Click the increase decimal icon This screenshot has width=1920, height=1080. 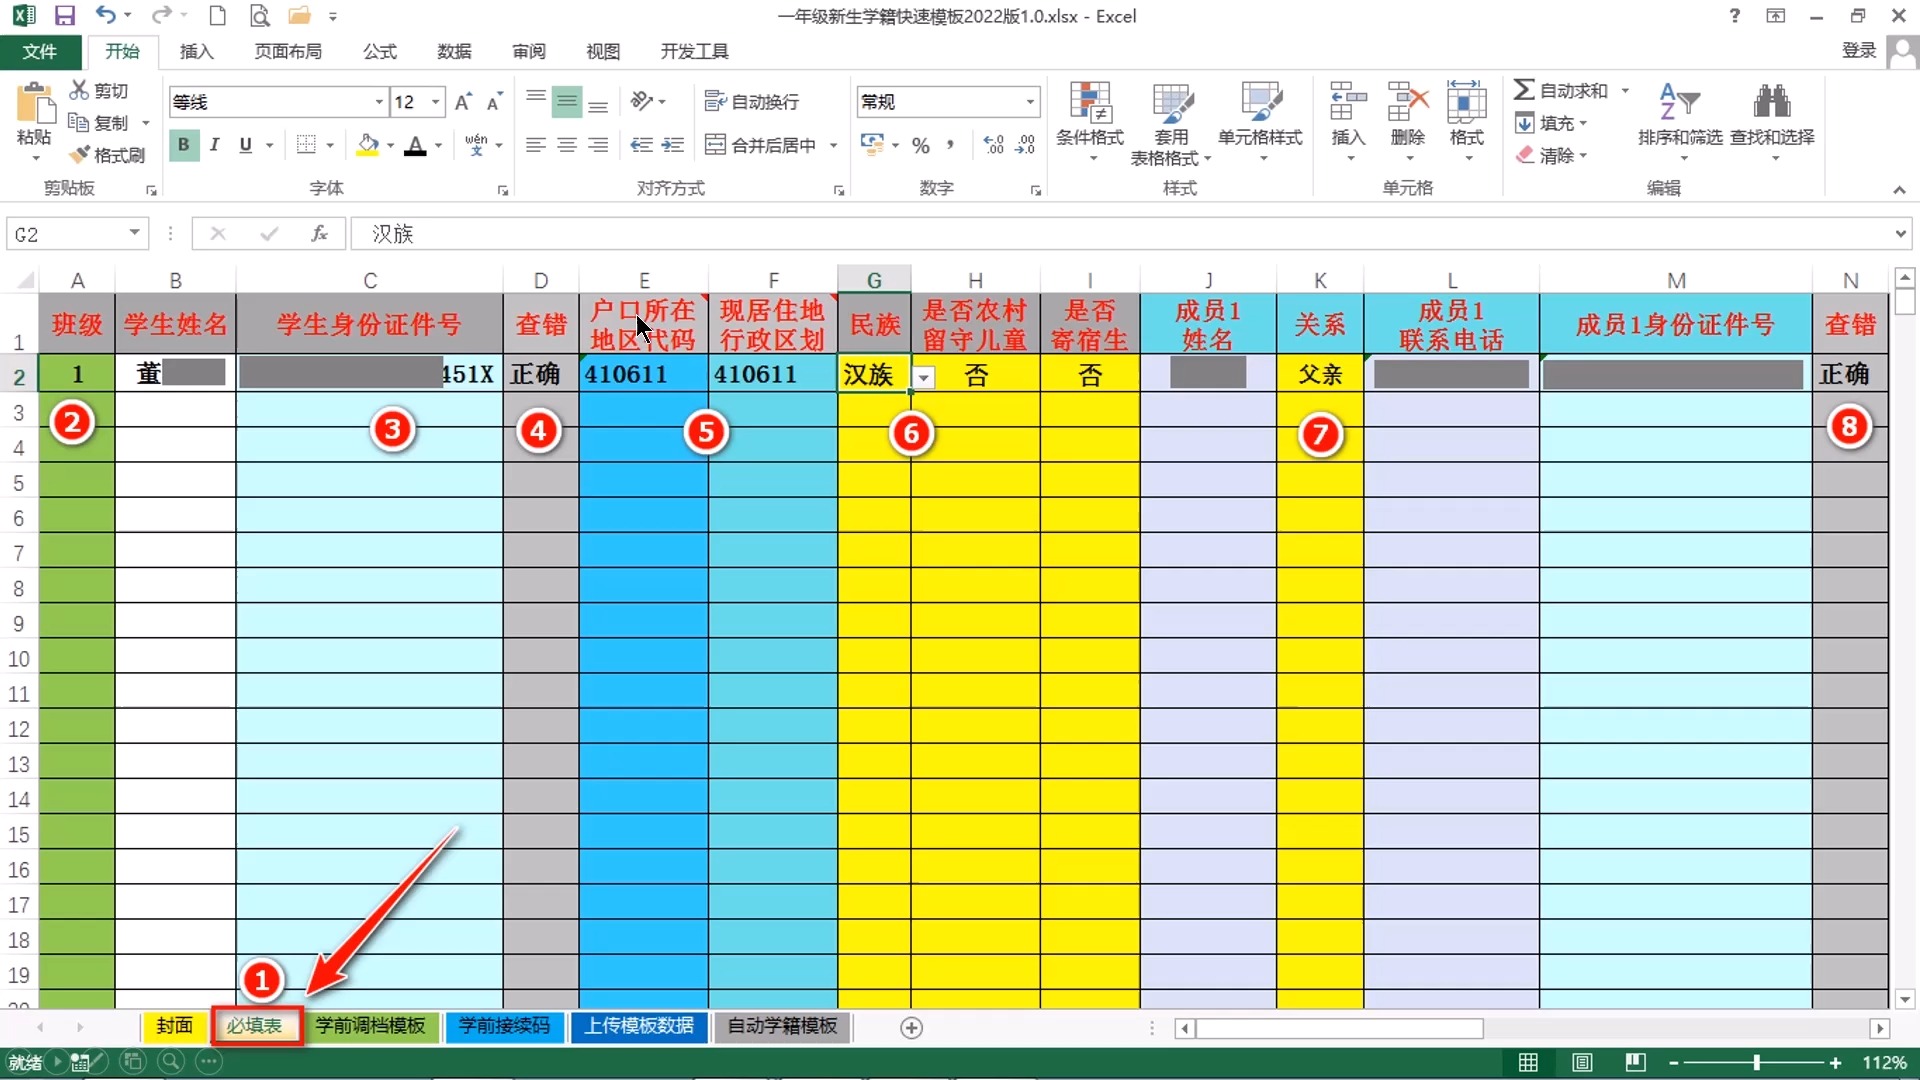coord(993,146)
